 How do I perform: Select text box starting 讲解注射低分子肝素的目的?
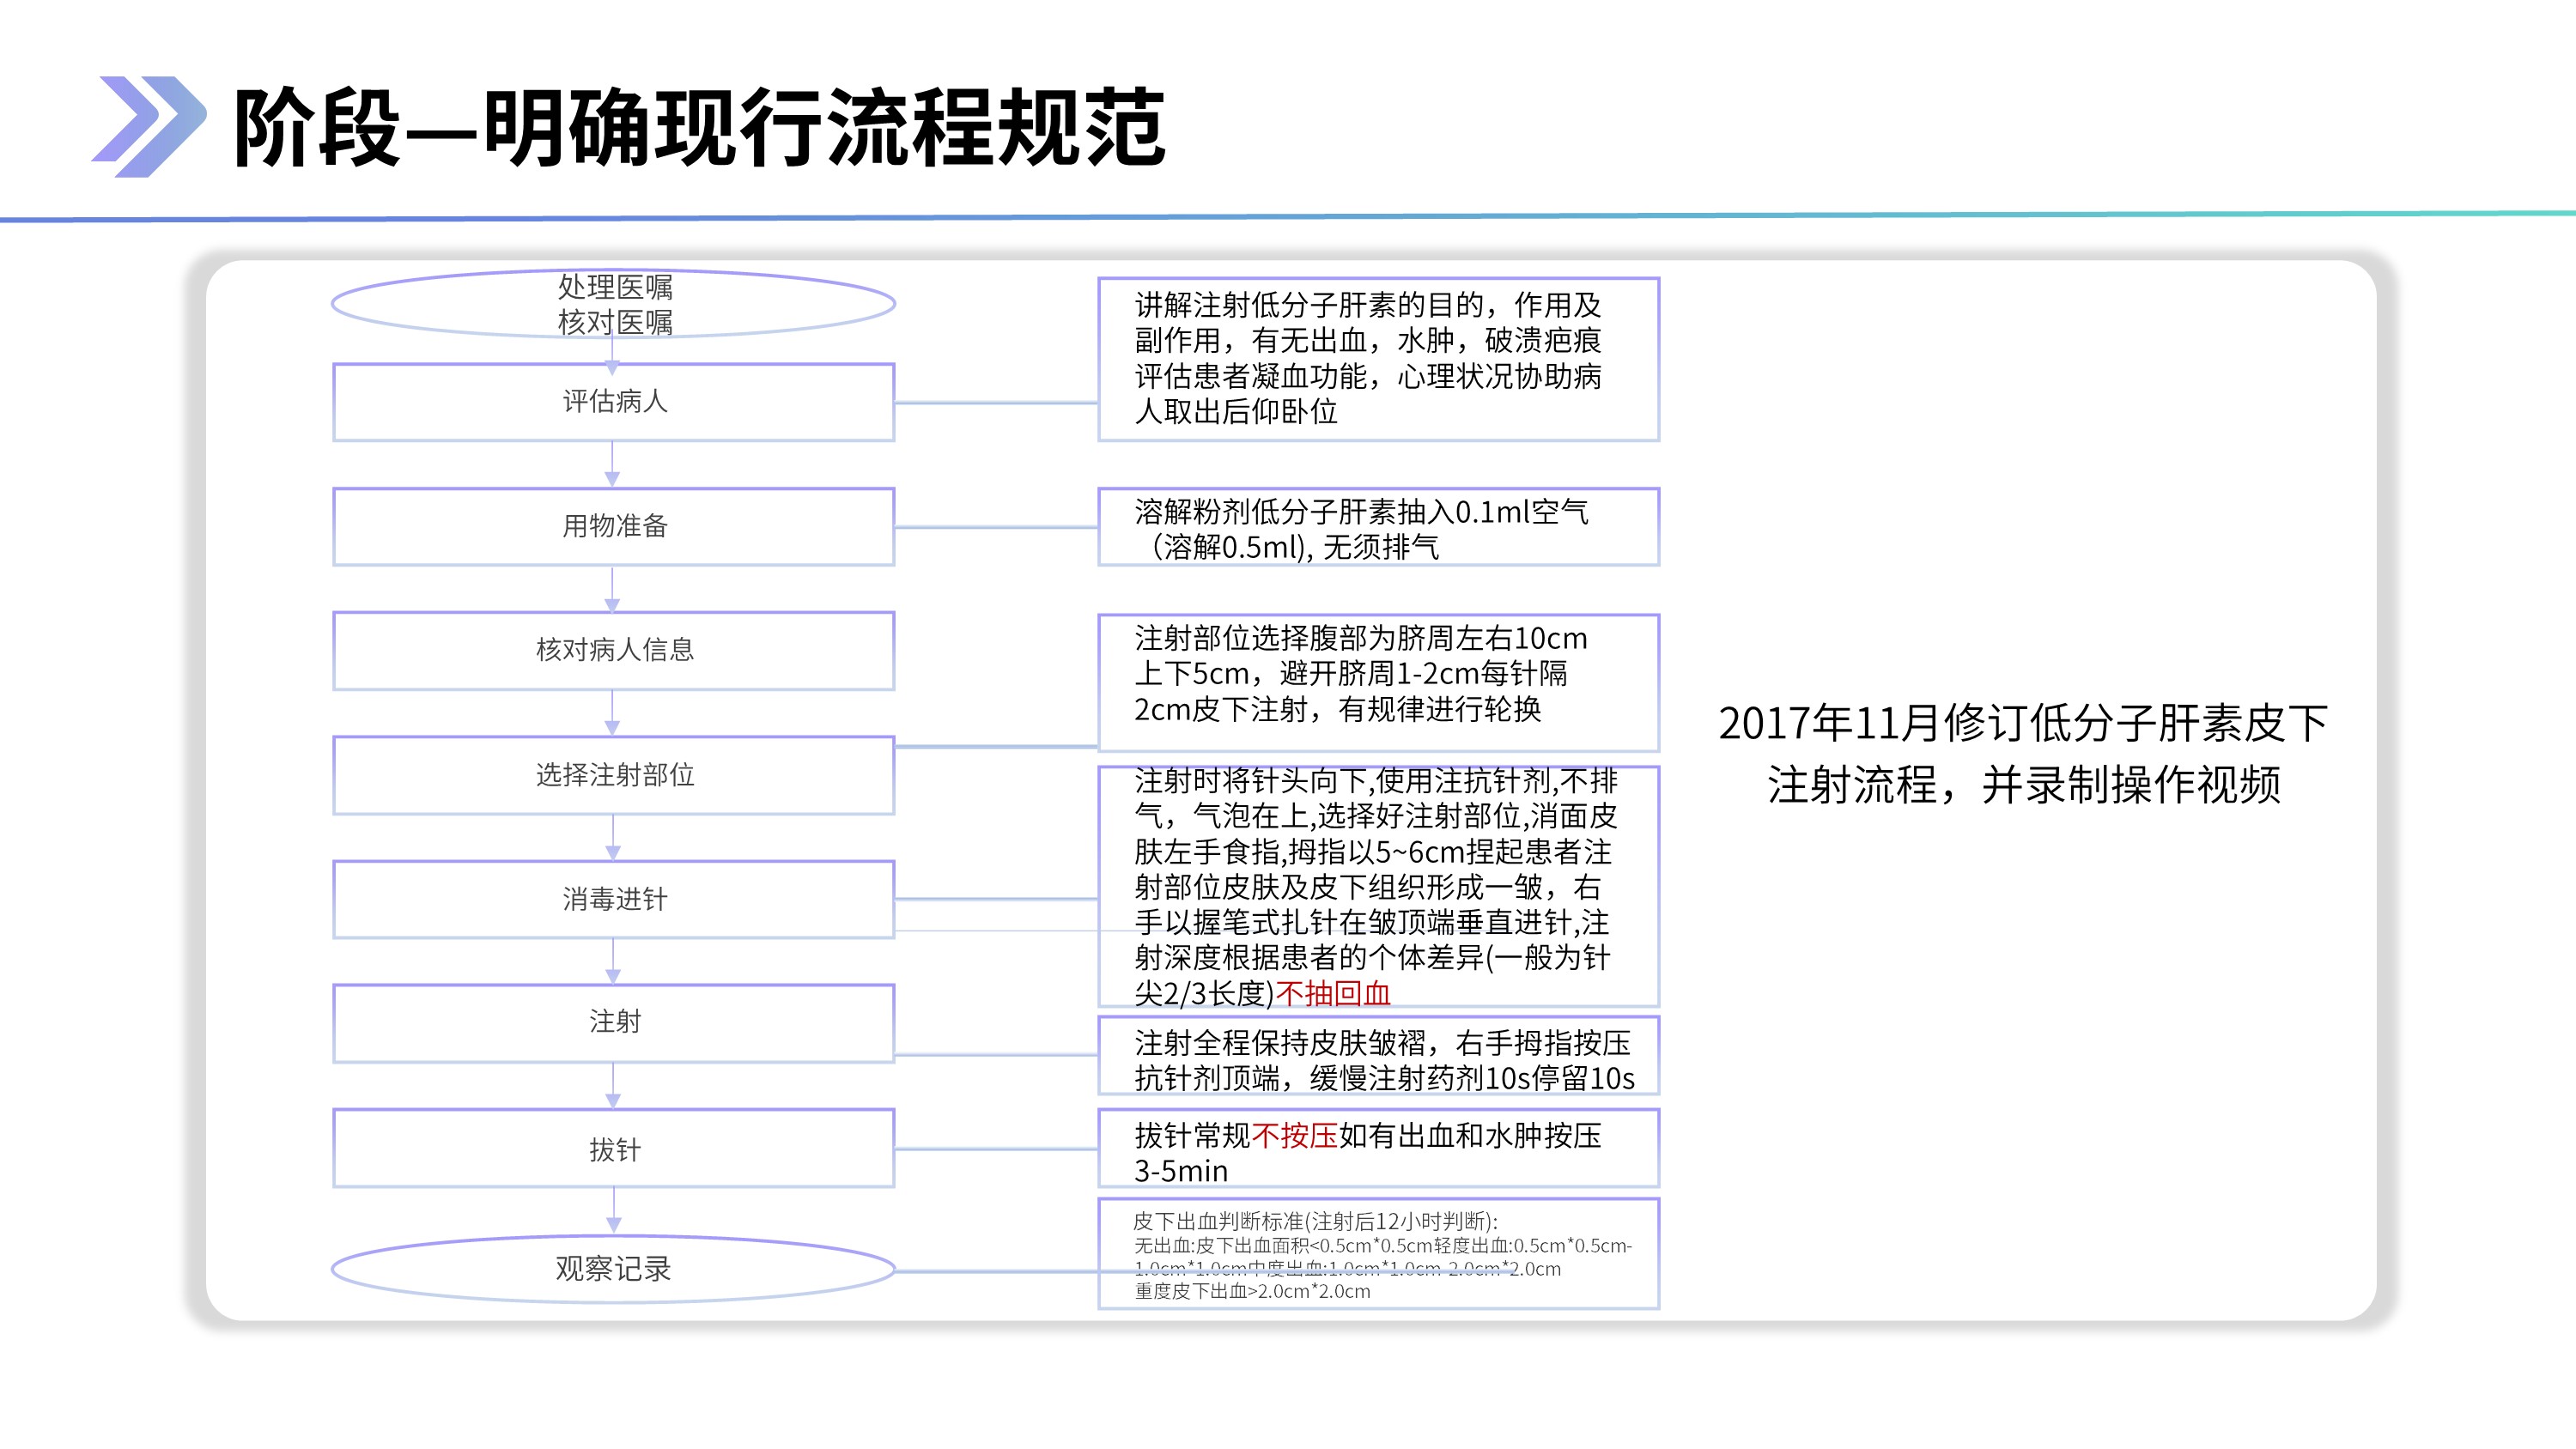click(x=1378, y=359)
